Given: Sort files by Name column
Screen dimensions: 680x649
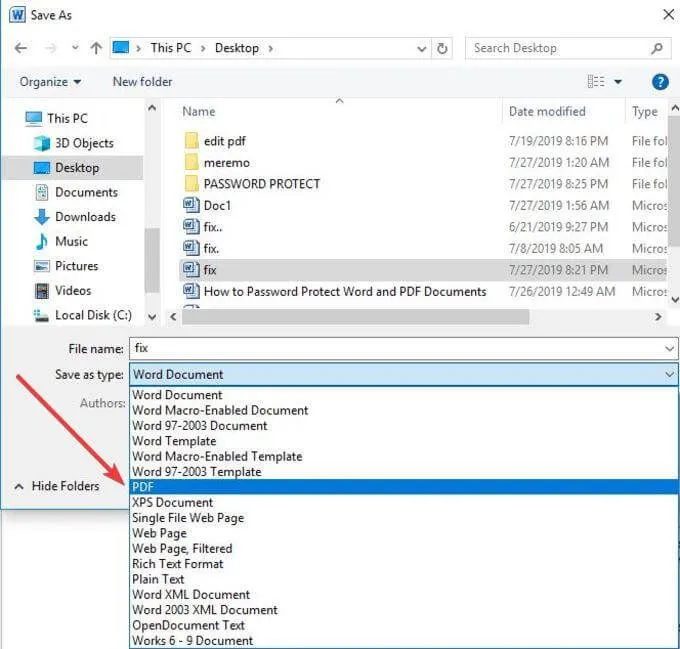Looking at the screenshot, I should click(x=199, y=112).
